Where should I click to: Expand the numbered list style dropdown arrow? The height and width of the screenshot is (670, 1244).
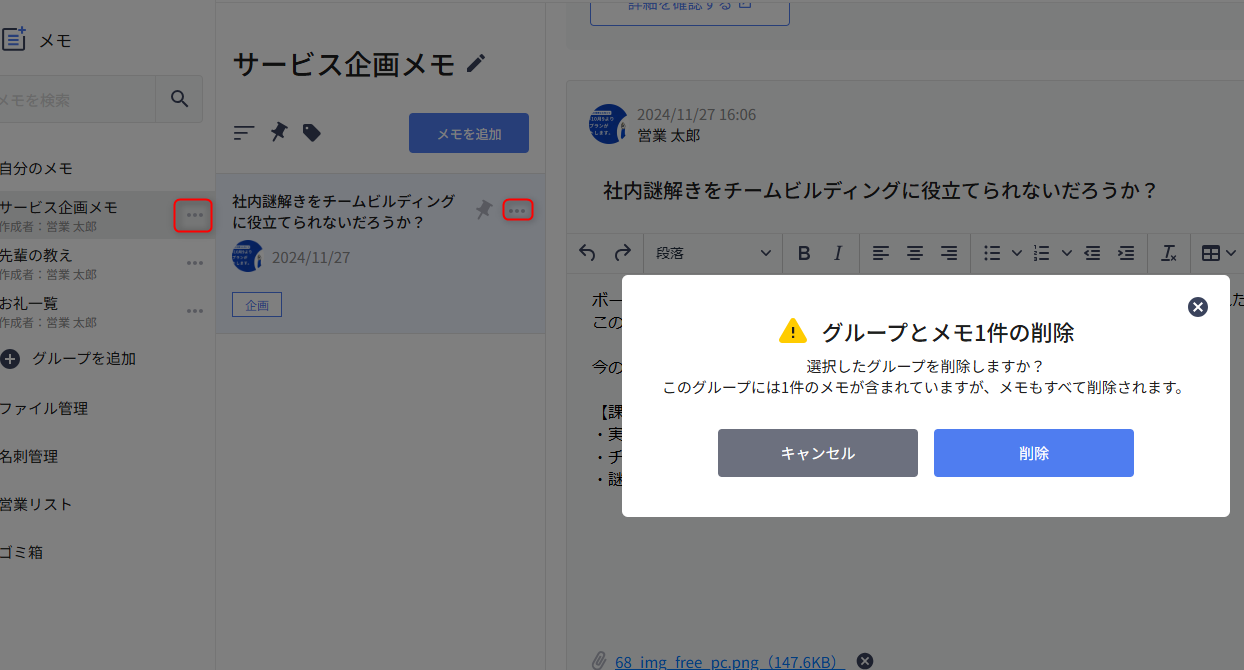click(1066, 253)
